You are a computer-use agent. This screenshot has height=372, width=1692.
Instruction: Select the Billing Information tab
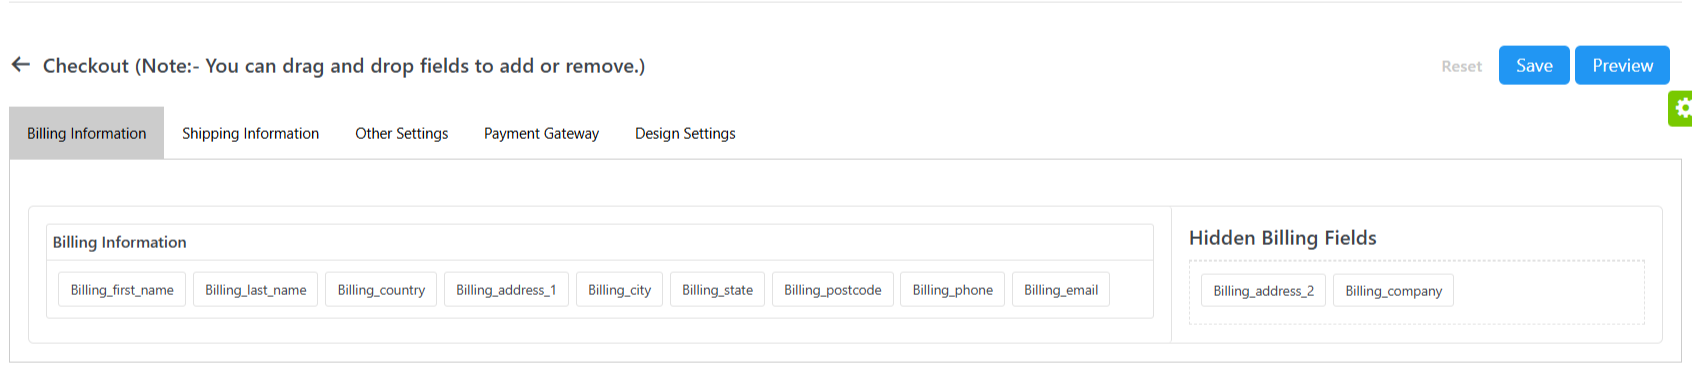87,133
